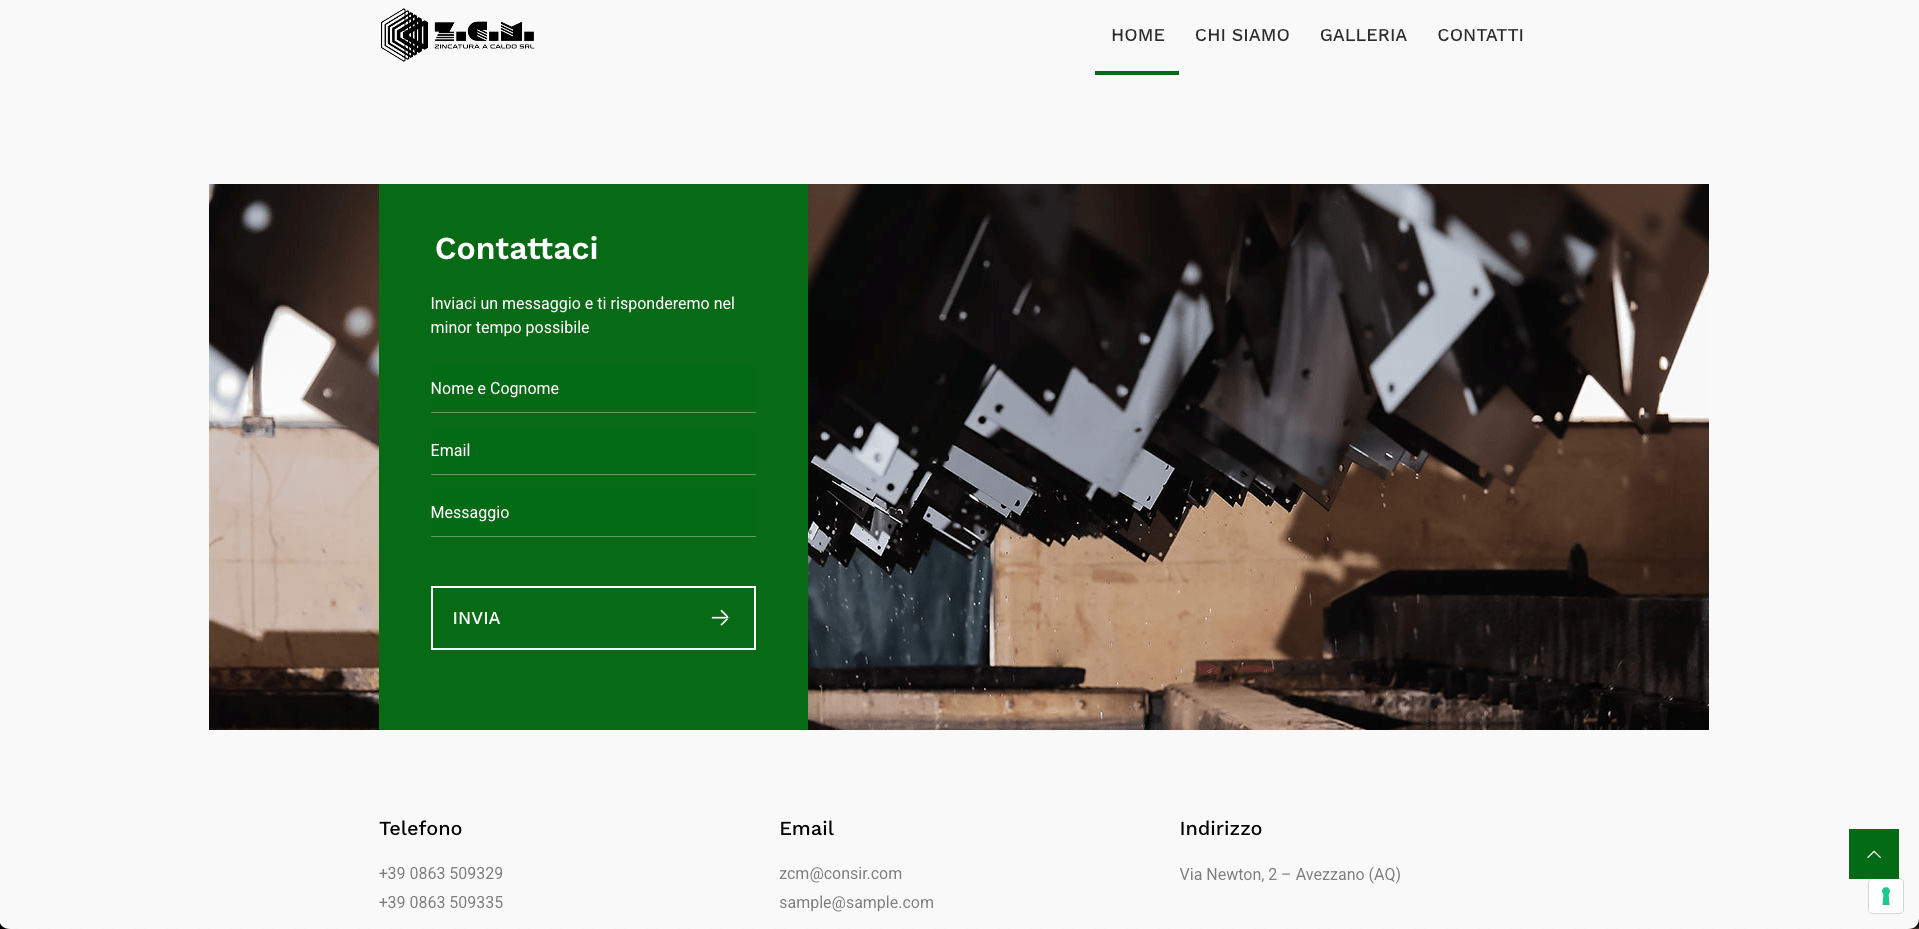This screenshot has height=929, width=1919.
Task: Call phone number +39 0863 509335
Action: tap(441, 903)
